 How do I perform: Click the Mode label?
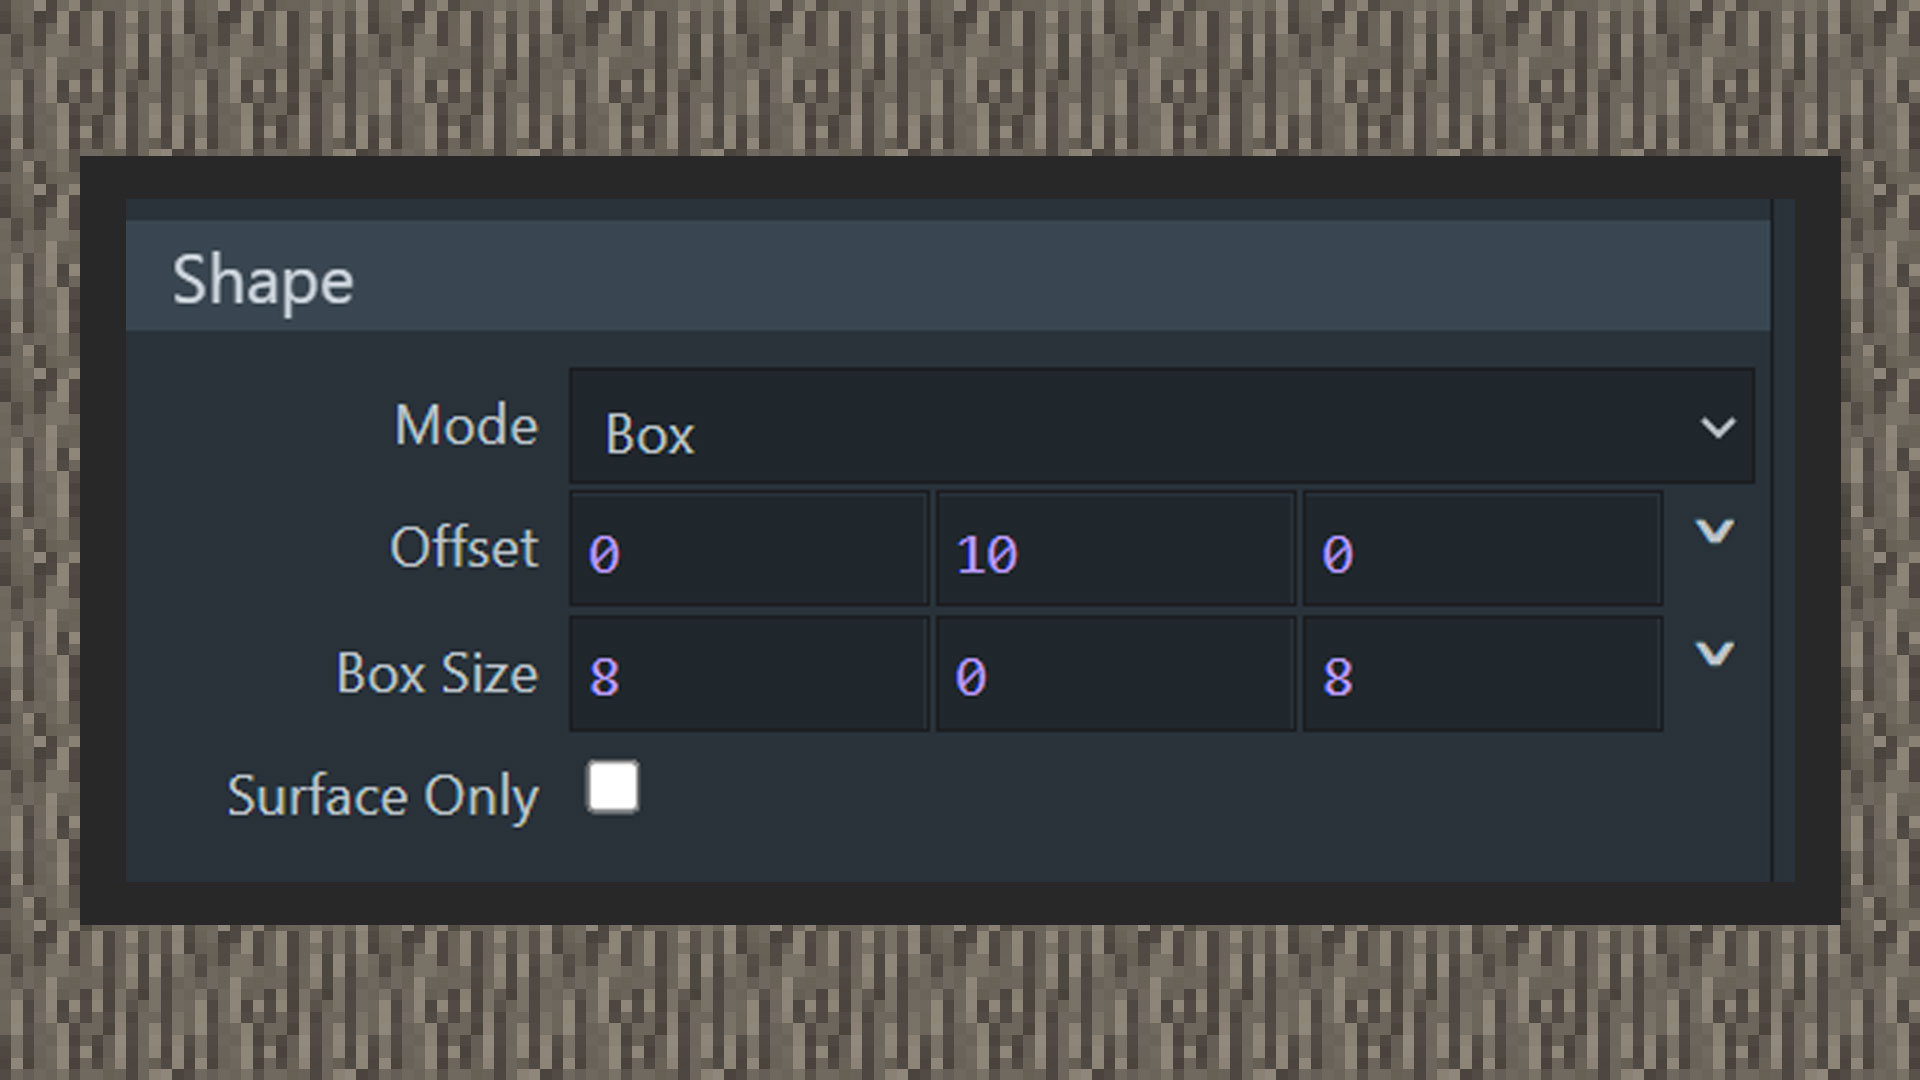coord(466,426)
